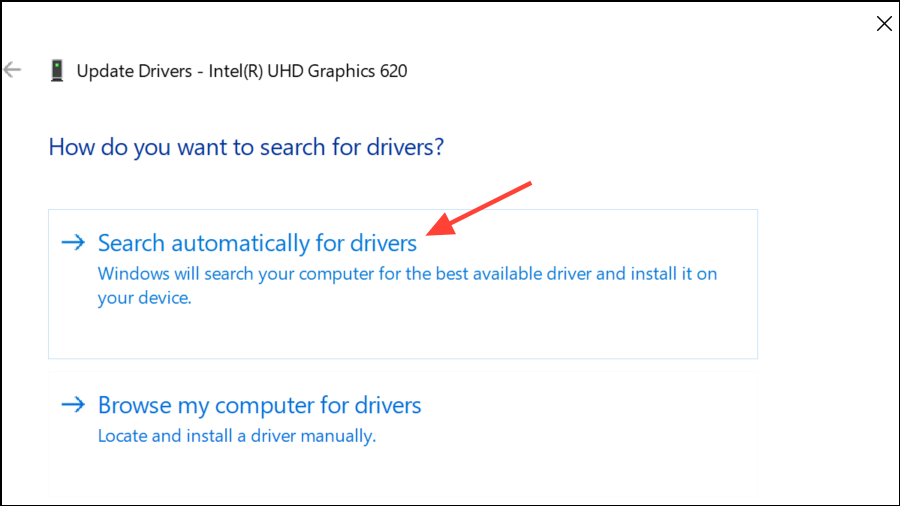Click 'Locate and install a driver manually' text
This screenshot has width=900, height=506.
click(236, 436)
